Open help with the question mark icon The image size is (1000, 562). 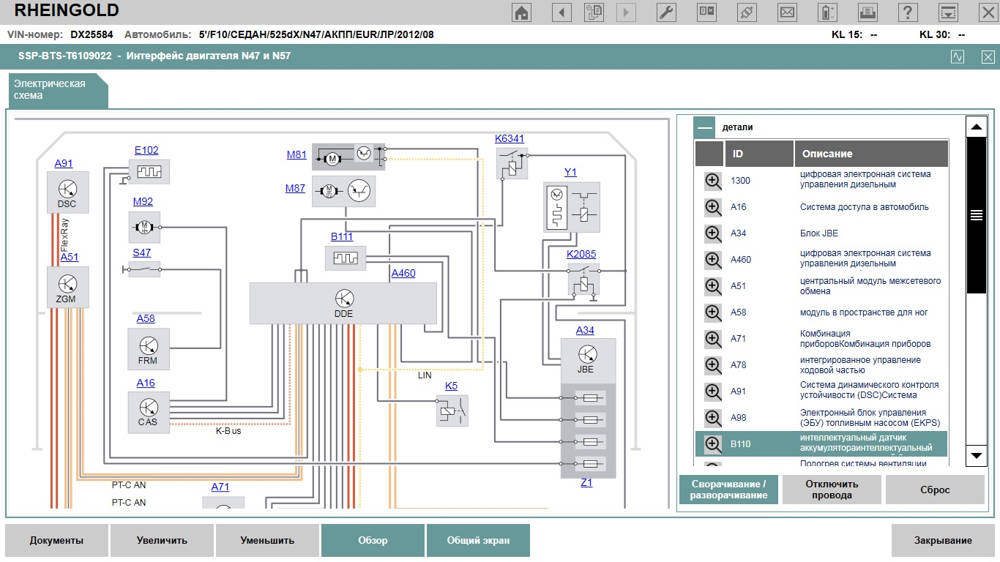[x=908, y=12]
